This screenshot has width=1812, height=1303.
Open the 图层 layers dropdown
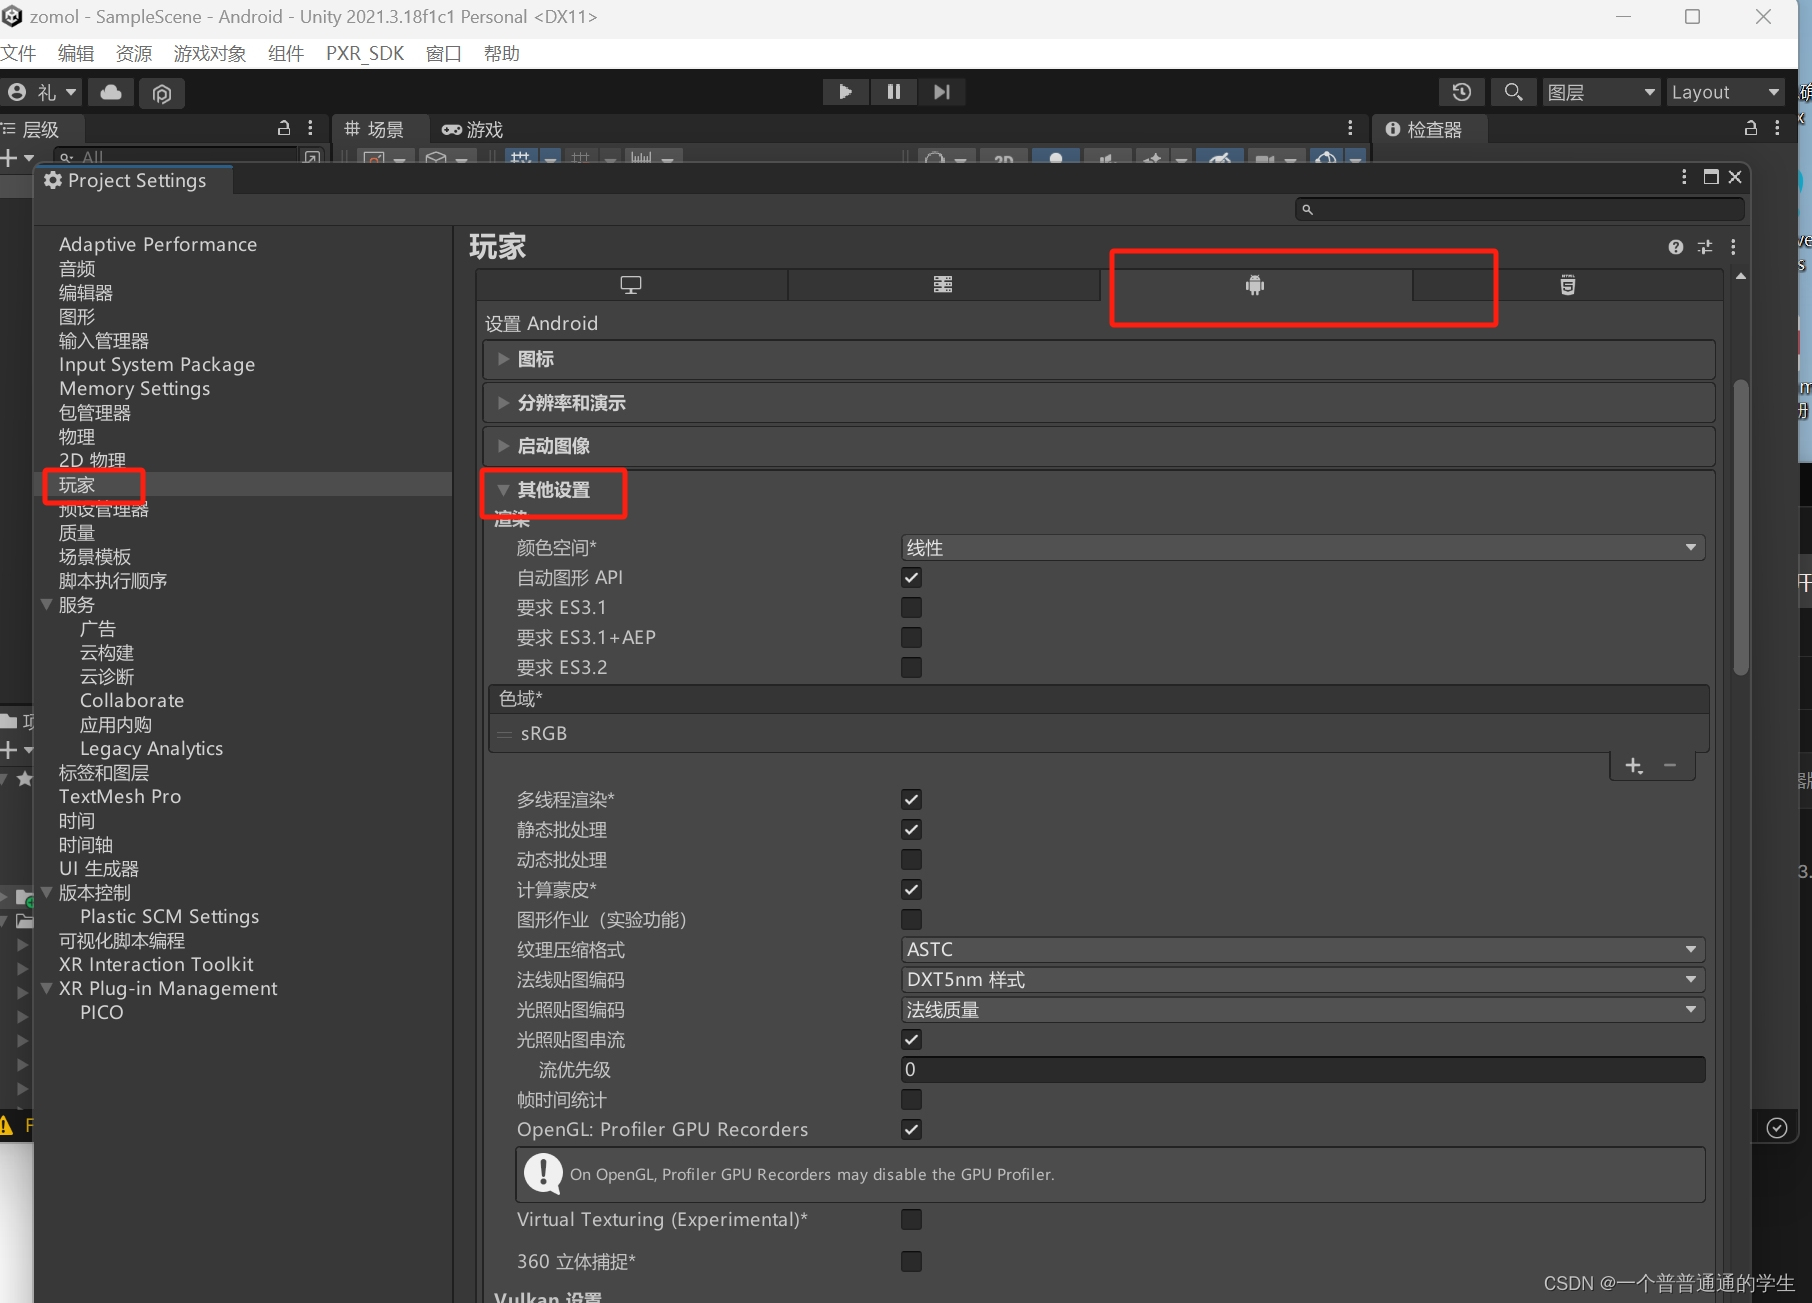(x=1601, y=92)
